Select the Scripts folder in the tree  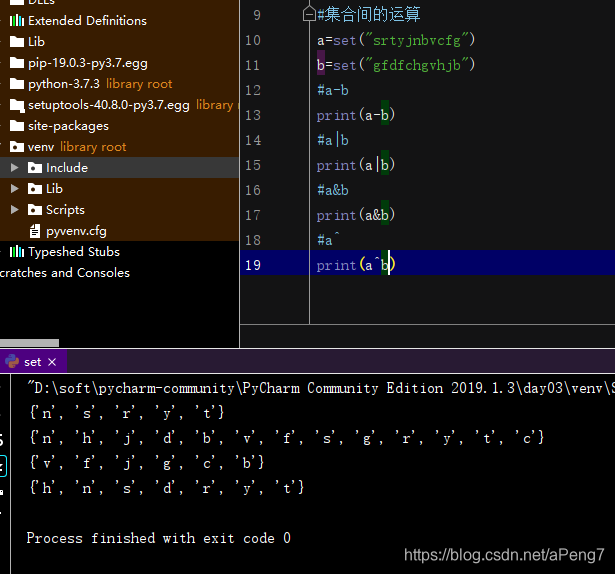pos(65,210)
